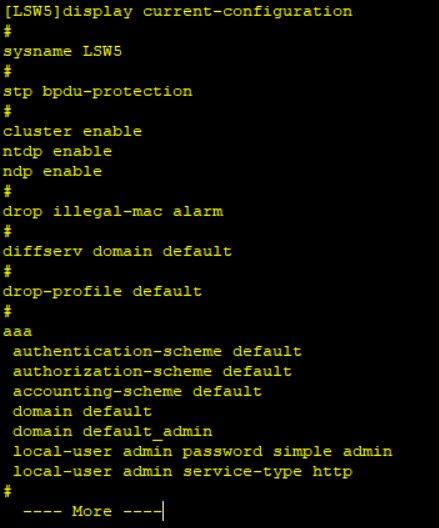This screenshot has height=528, width=439.
Task: Click the 'aaa' section header
Action: click(x=18, y=332)
